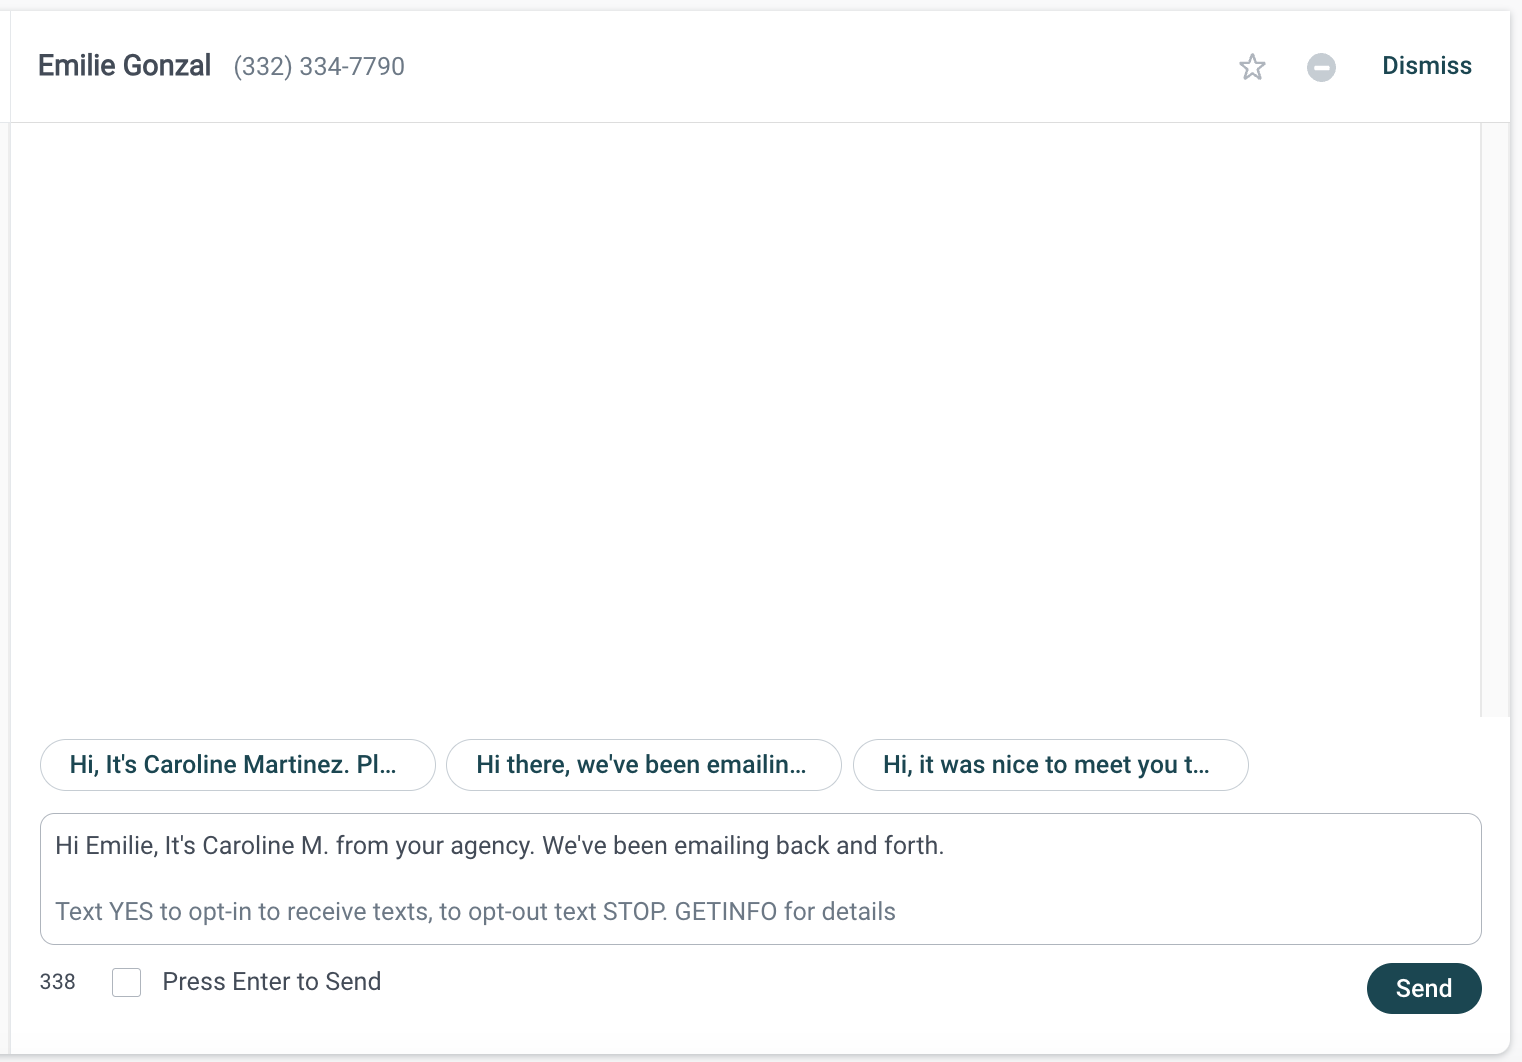
Task: Click phone number (332) 334-7790
Action: 319,67
